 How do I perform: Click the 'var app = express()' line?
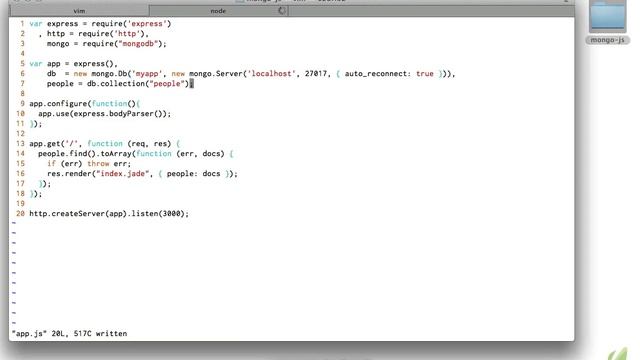pos(73,64)
